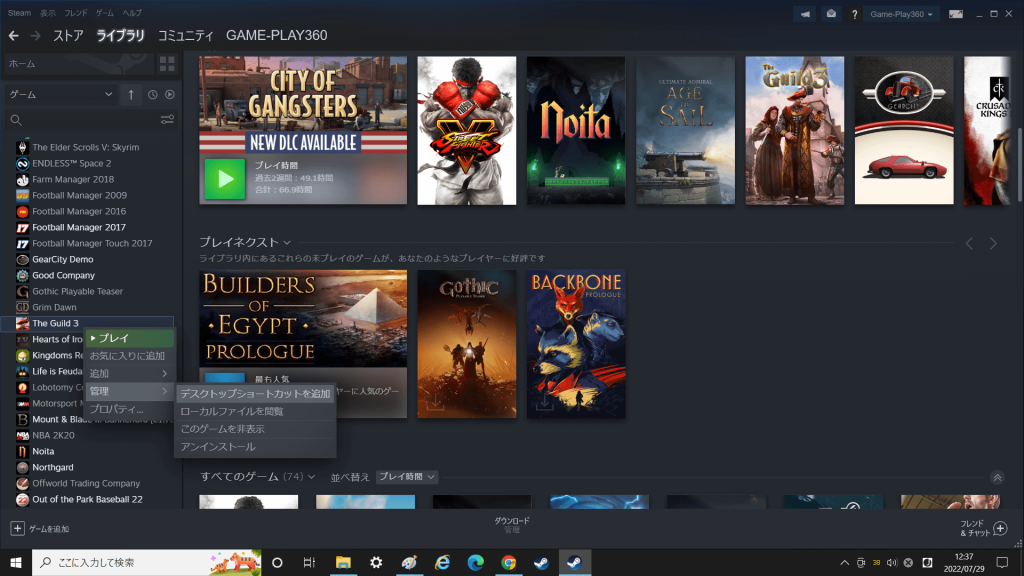1024x576 pixels.
Task: Click the ホーム button
Action: coord(79,63)
